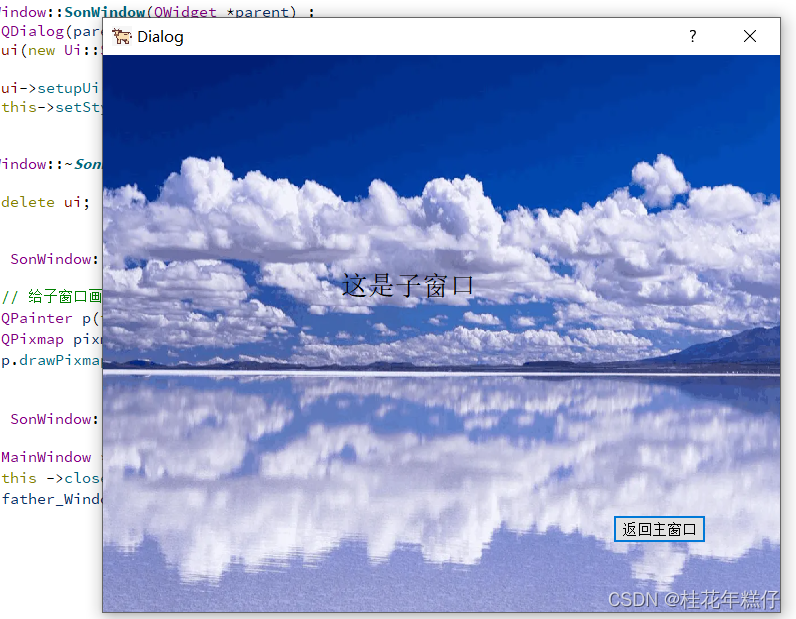
Task: Click 'delete ui;' in the code editor
Action: pos(46,202)
